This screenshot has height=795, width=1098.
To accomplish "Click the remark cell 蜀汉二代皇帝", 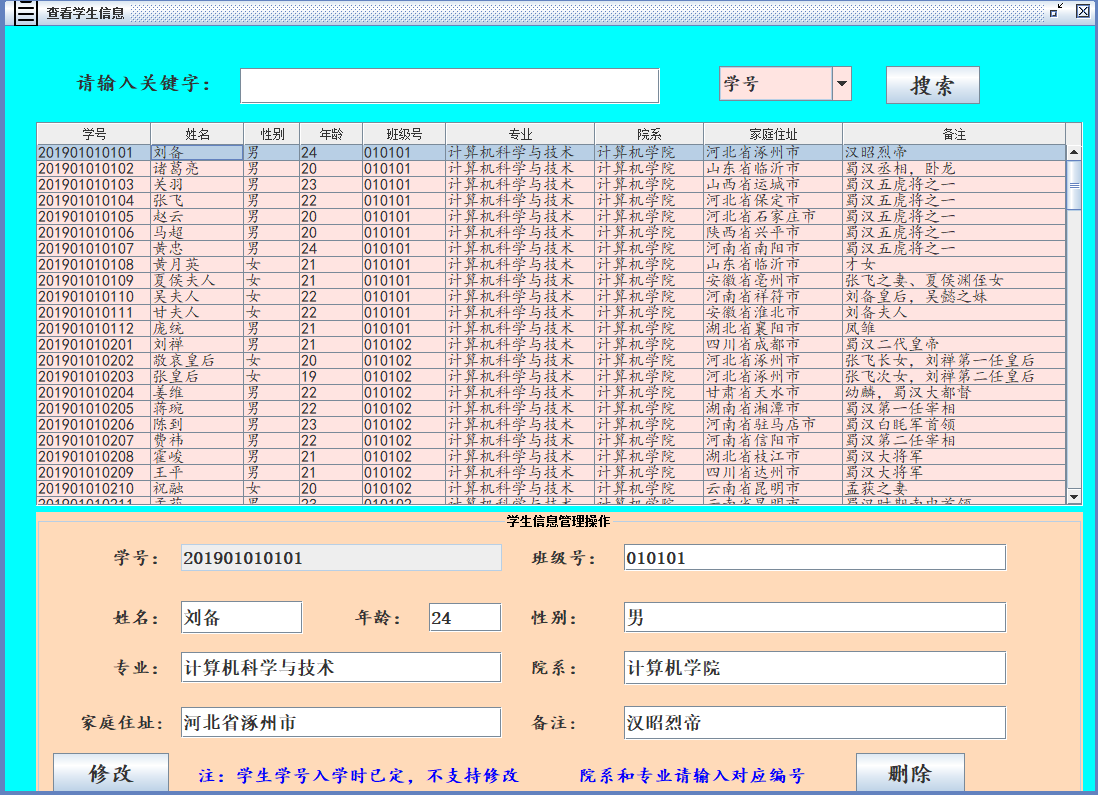I will click(954, 345).
